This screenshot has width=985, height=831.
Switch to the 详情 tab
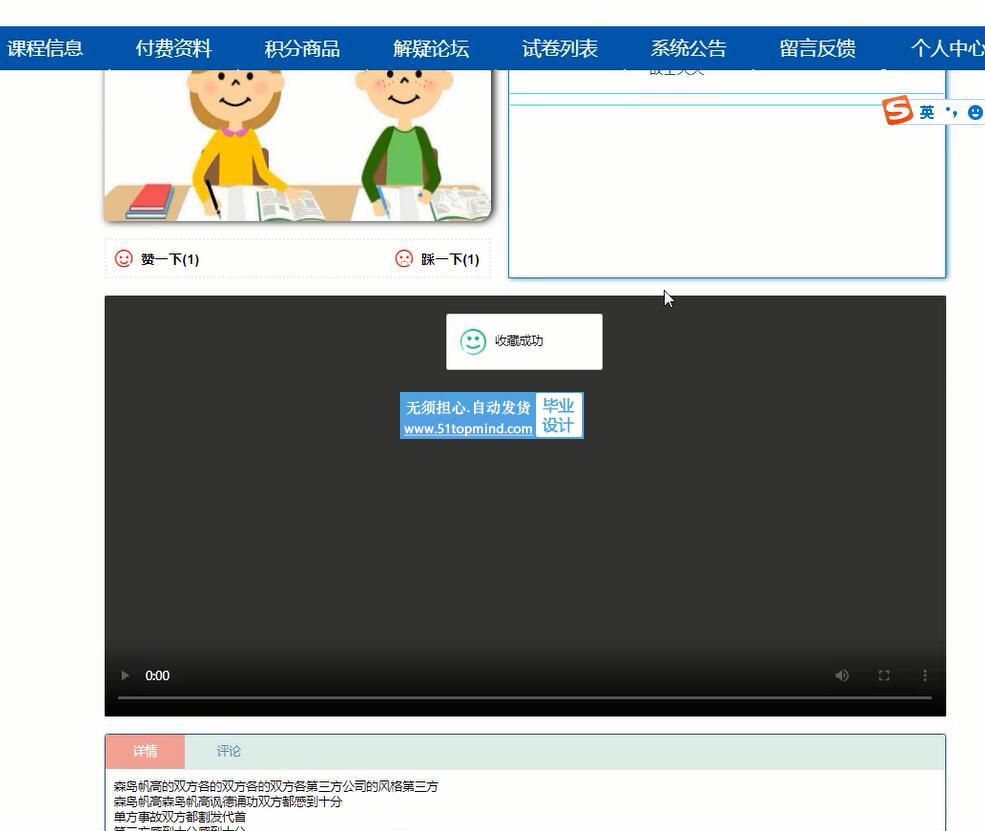point(145,751)
